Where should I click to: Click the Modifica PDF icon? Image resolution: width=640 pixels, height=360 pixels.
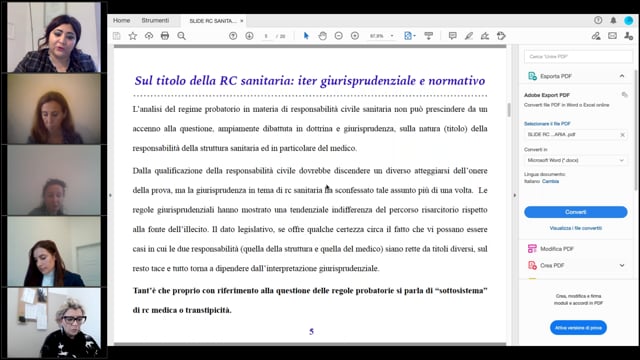[532, 249]
